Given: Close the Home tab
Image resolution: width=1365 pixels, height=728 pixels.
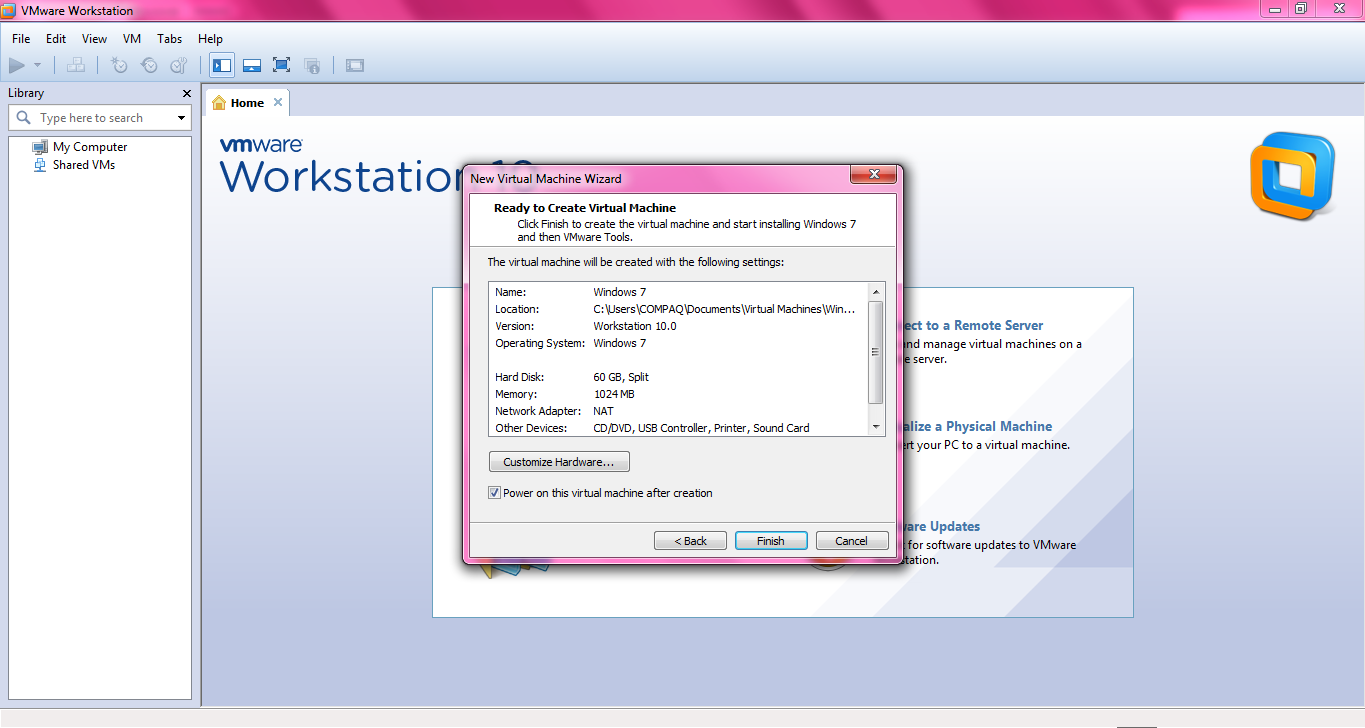Looking at the screenshot, I should click(x=278, y=102).
